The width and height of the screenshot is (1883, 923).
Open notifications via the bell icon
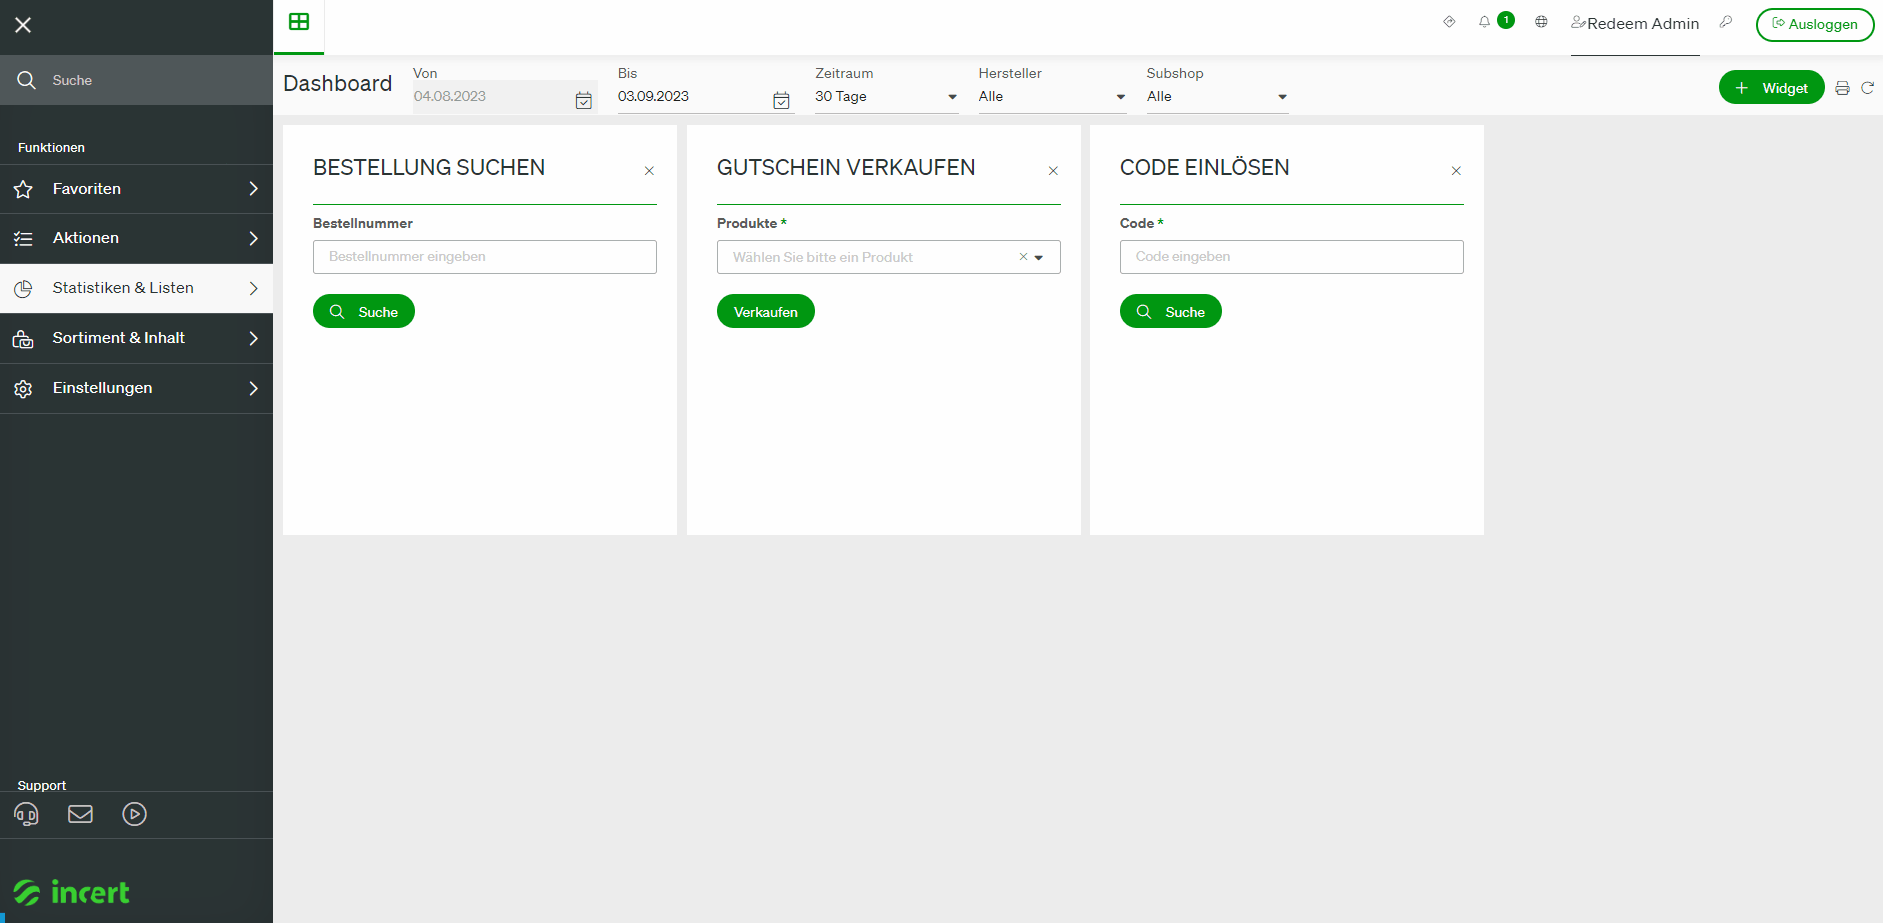pyautogui.click(x=1484, y=21)
